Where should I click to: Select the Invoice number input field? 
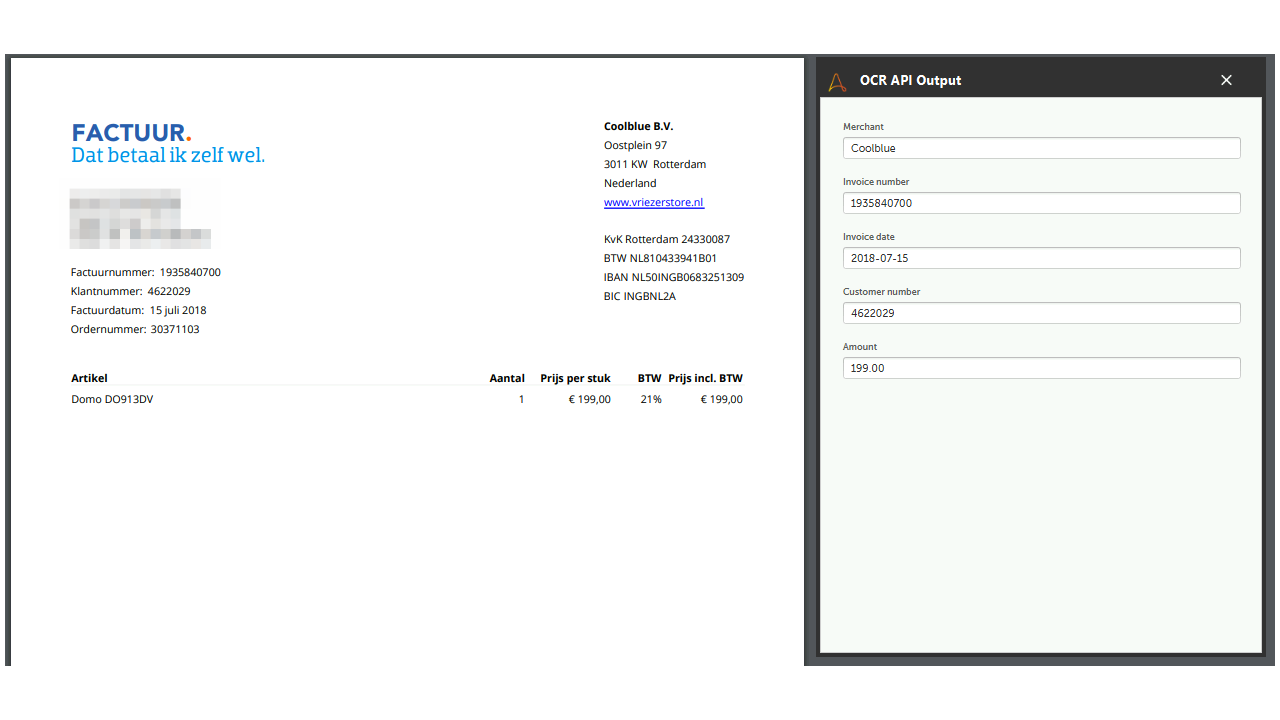click(x=1041, y=203)
